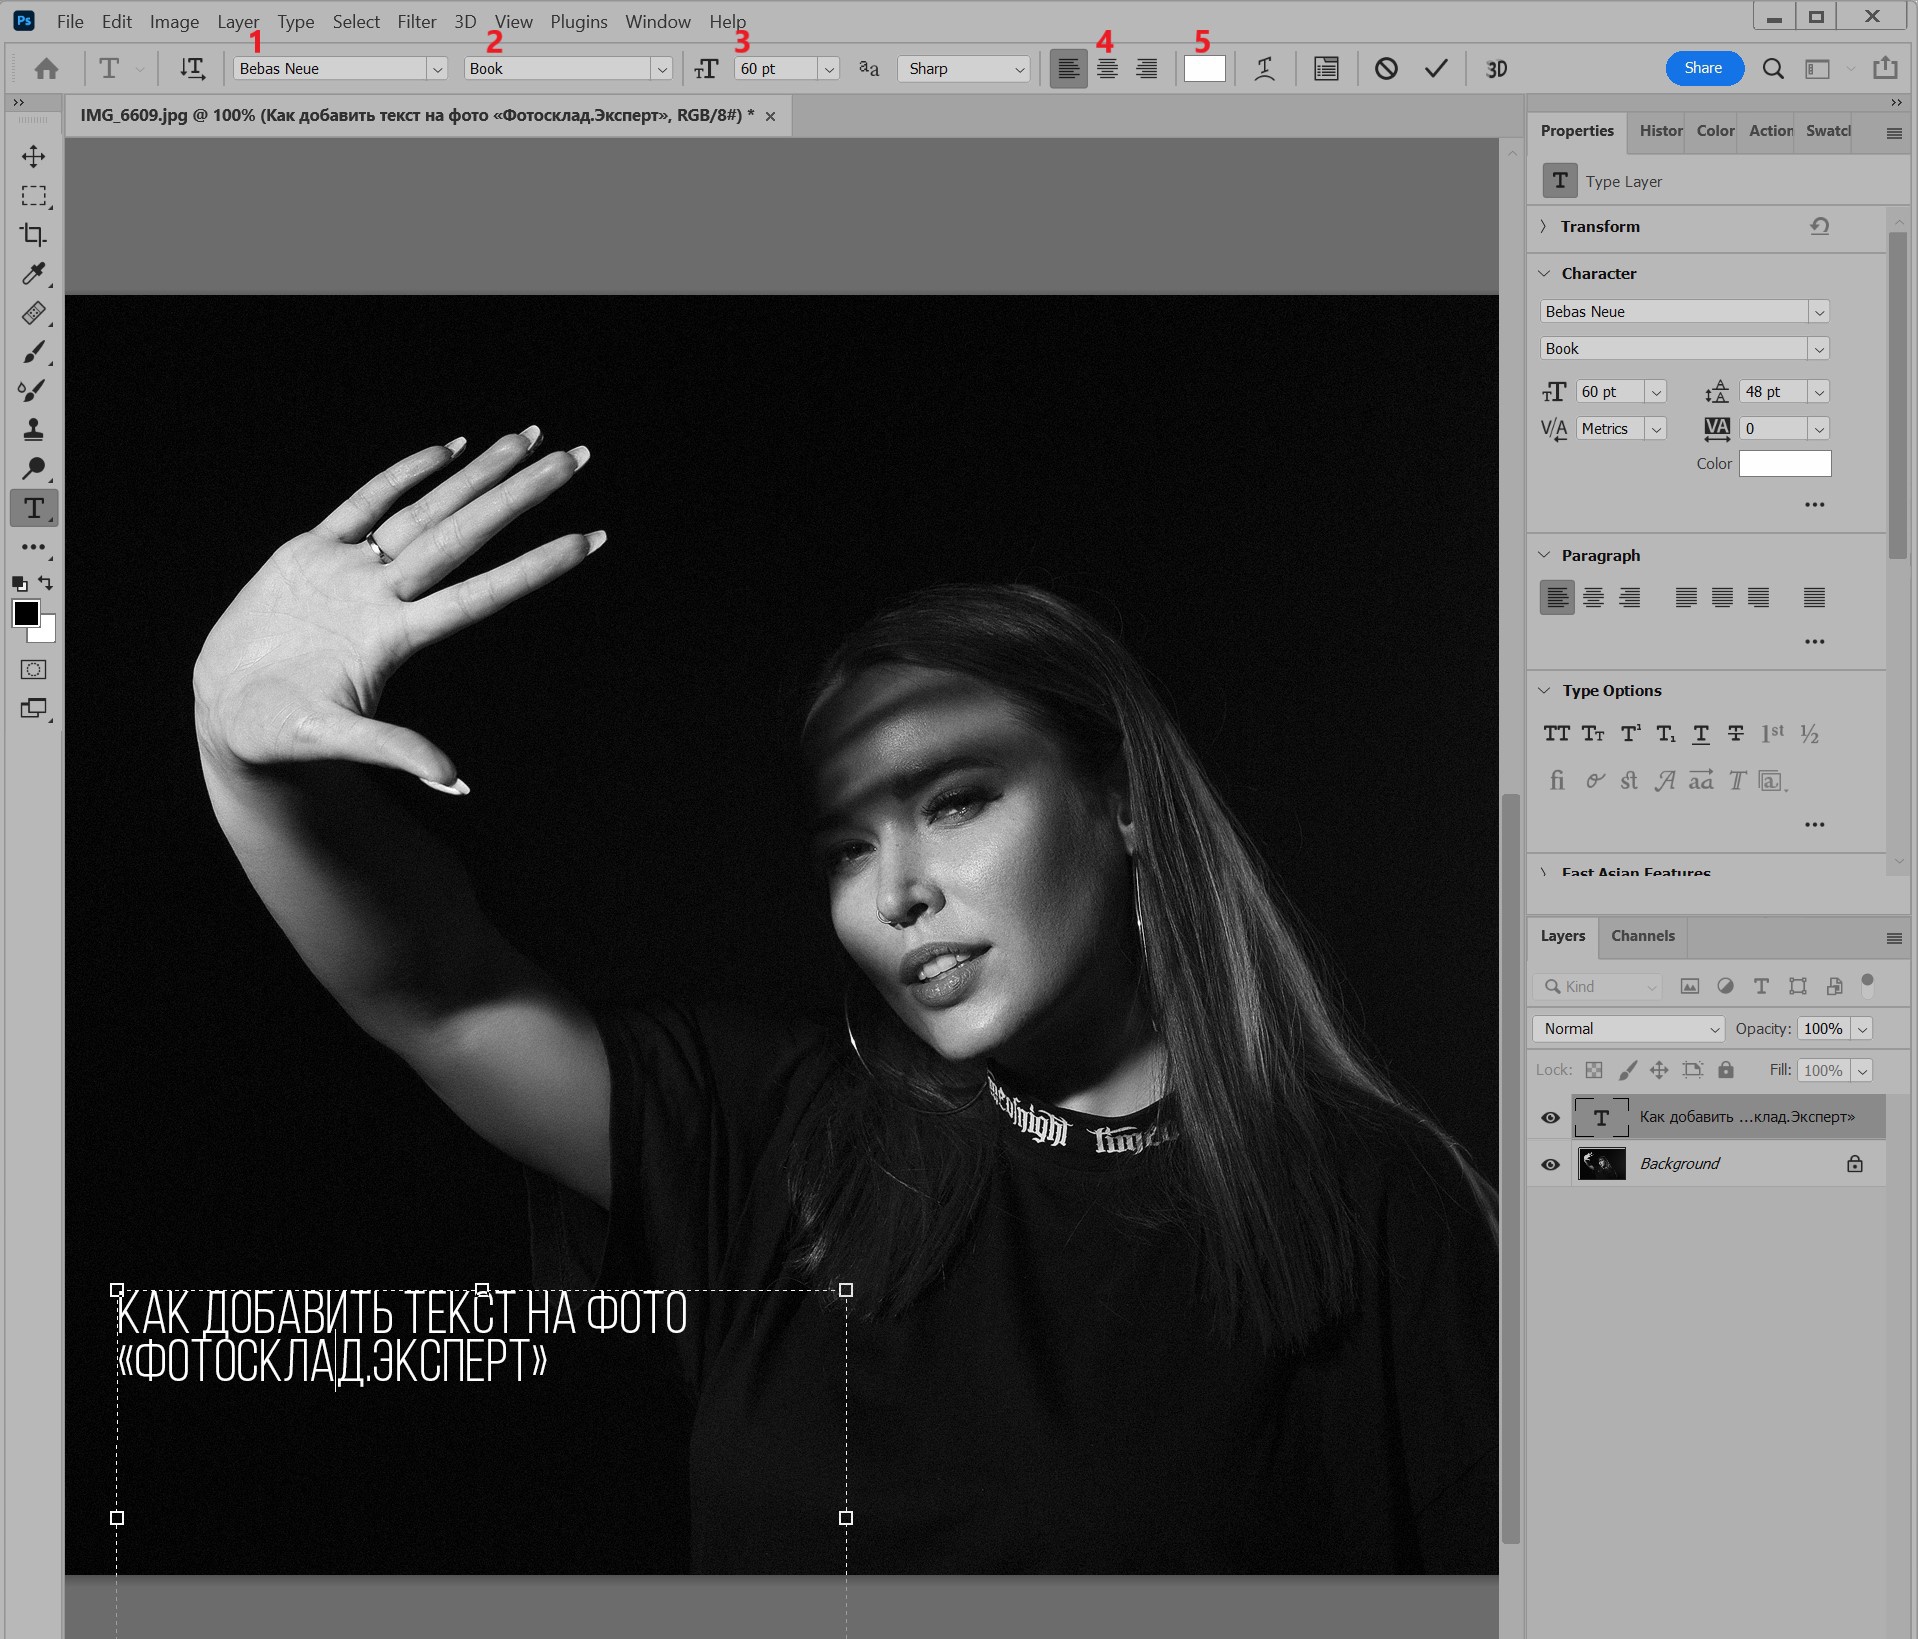Select the Rectangular Marquee tool
1918x1639 pixels.
33,195
